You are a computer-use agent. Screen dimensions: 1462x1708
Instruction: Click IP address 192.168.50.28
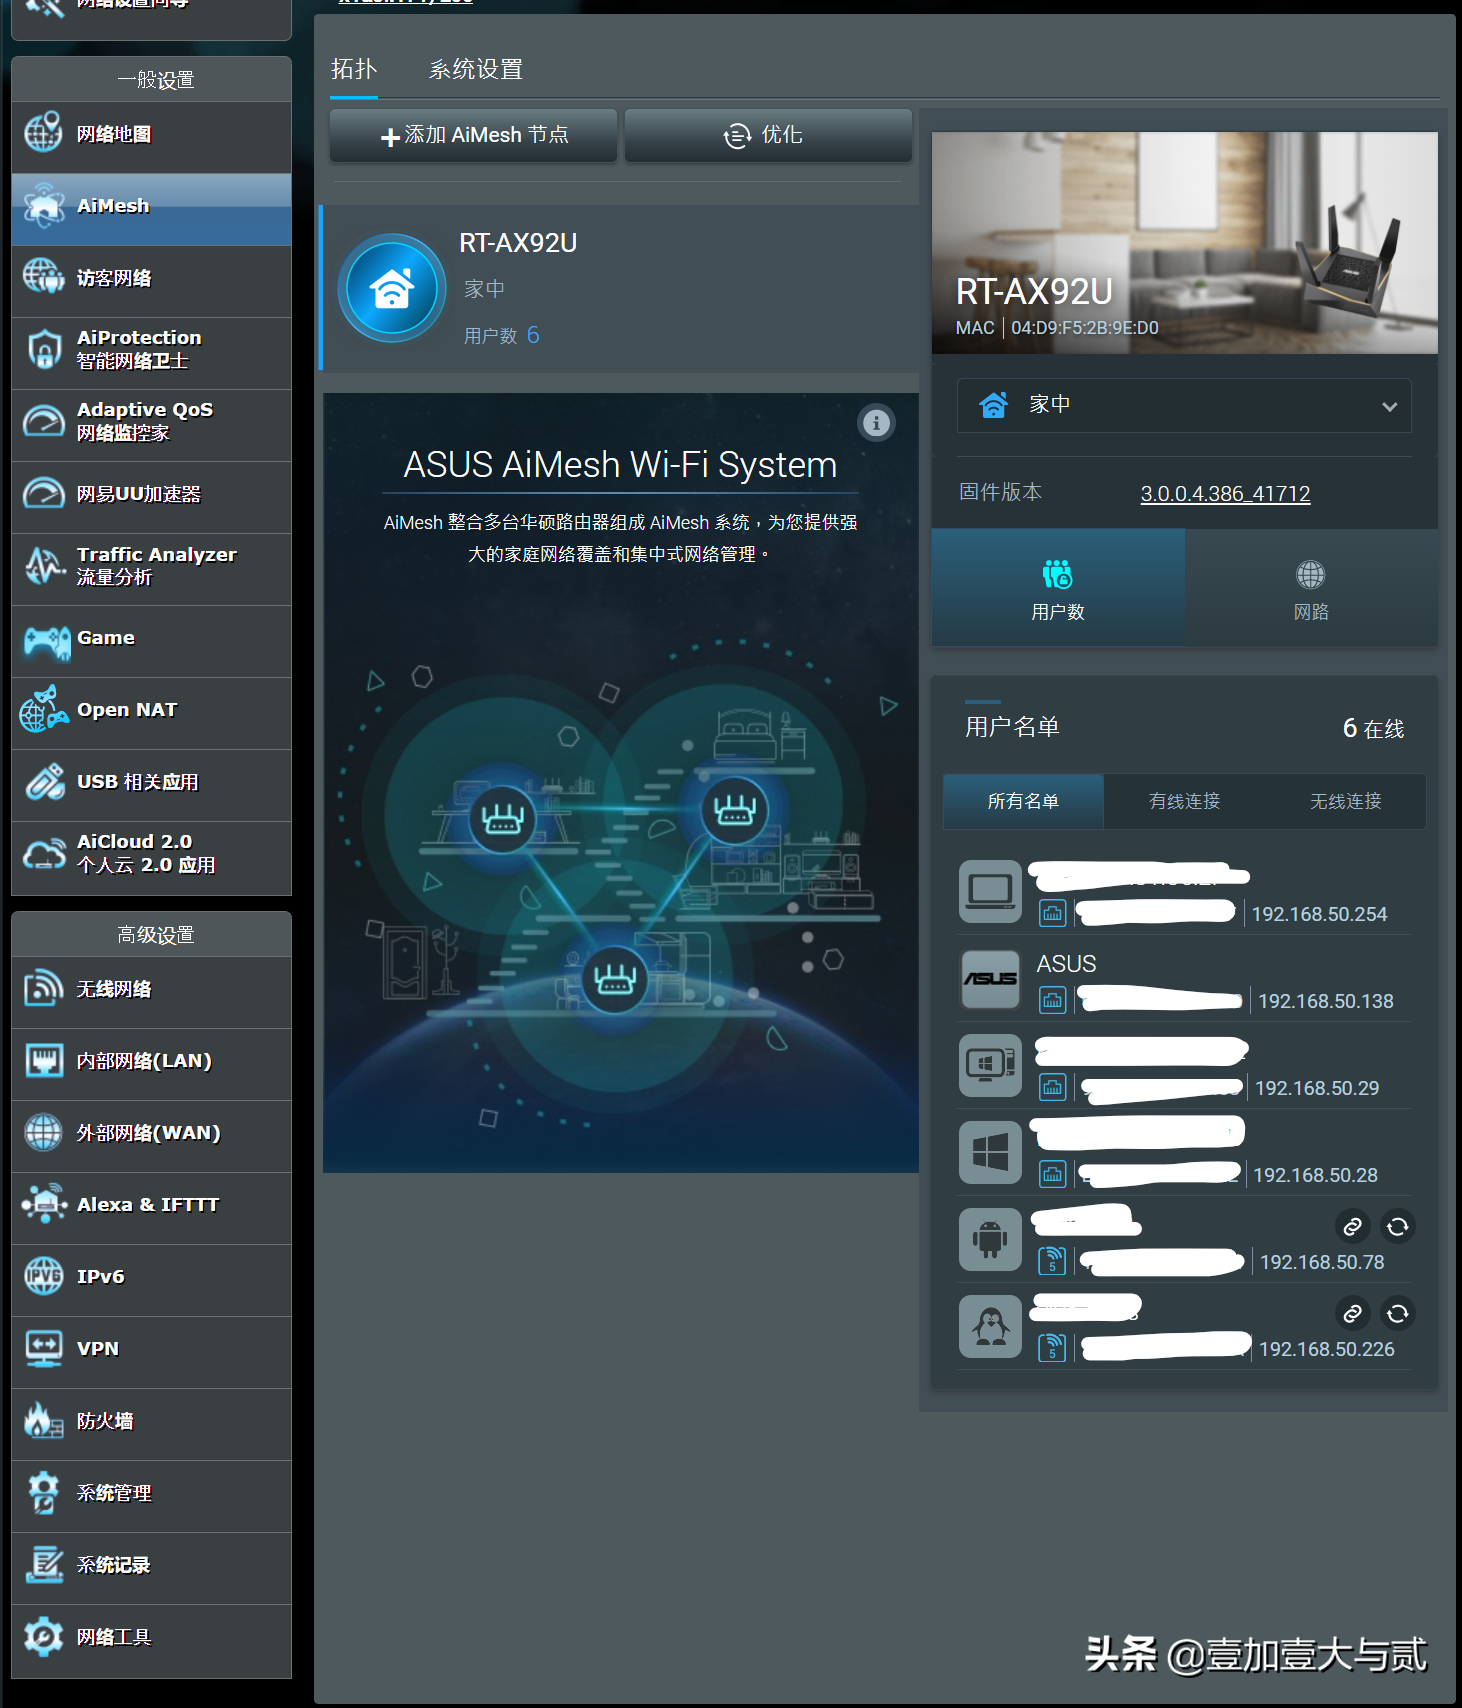coord(1315,1175)
